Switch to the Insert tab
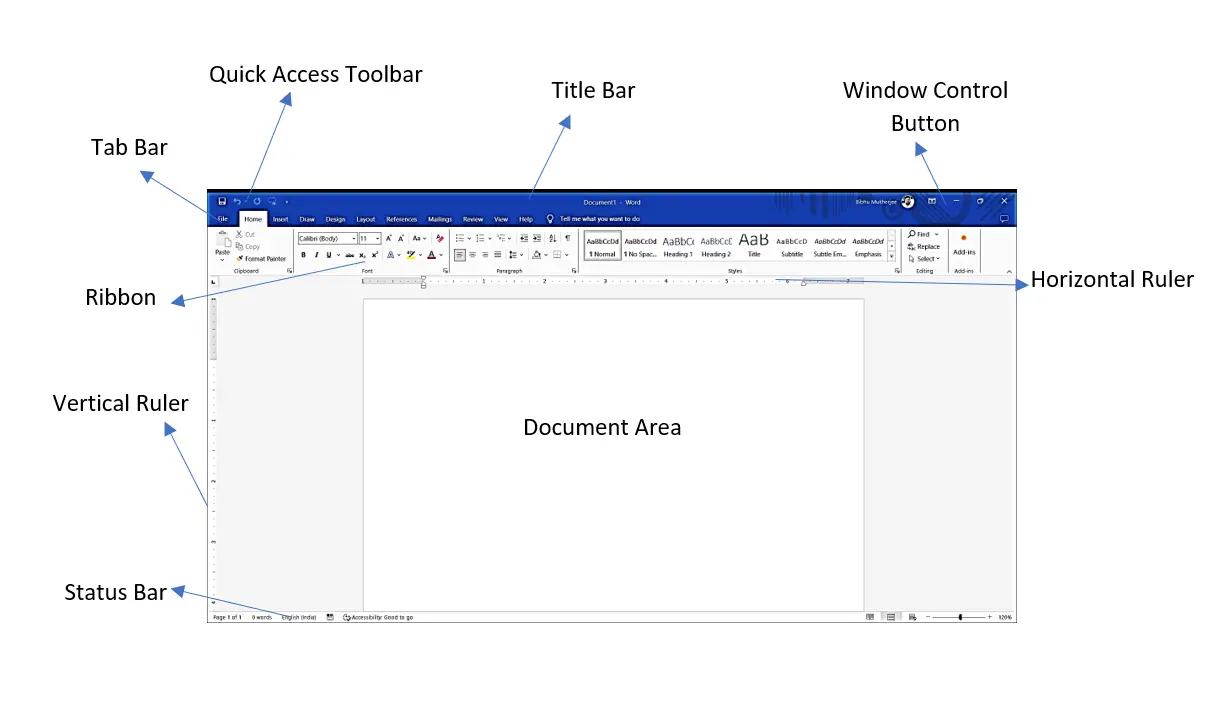Viewport: 1226px width, 706px height. pos(281,219)
